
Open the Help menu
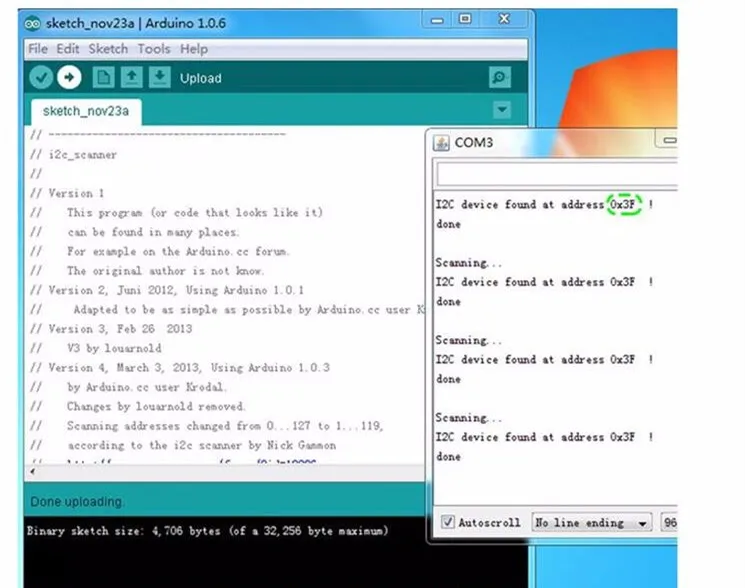point(194,49)
